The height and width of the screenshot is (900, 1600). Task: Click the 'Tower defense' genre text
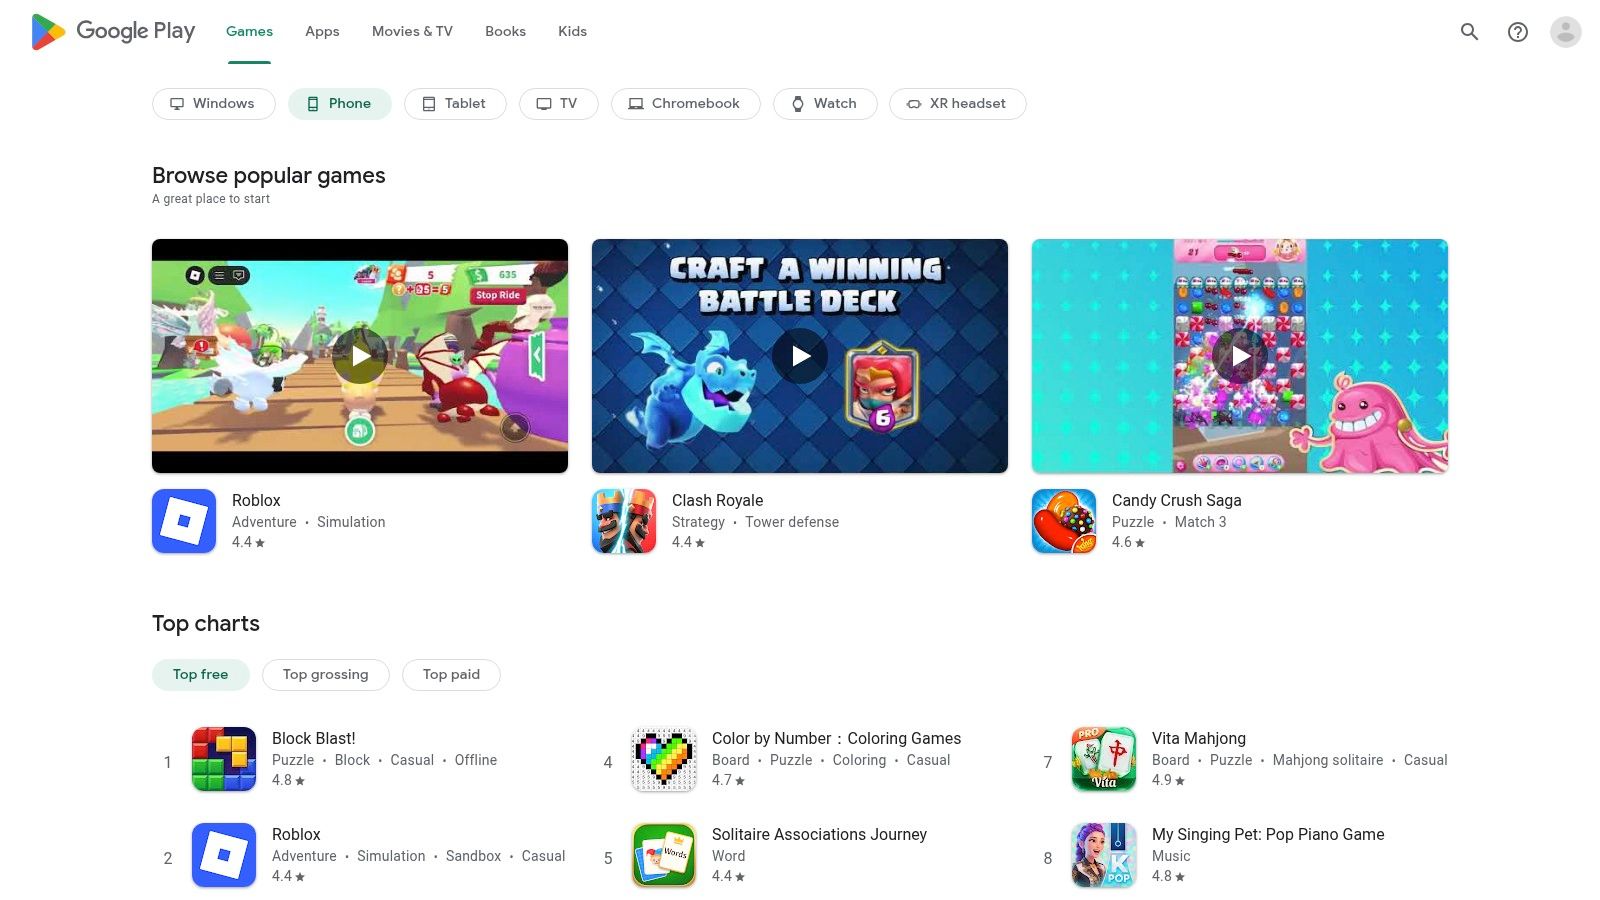[792, 522]
